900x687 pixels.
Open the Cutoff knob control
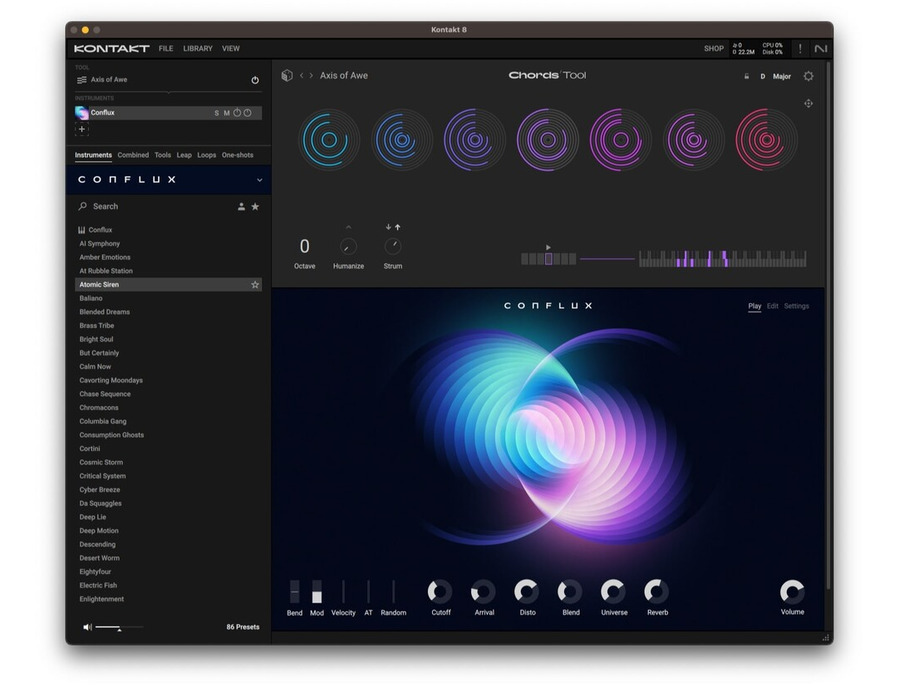(440, 593)
